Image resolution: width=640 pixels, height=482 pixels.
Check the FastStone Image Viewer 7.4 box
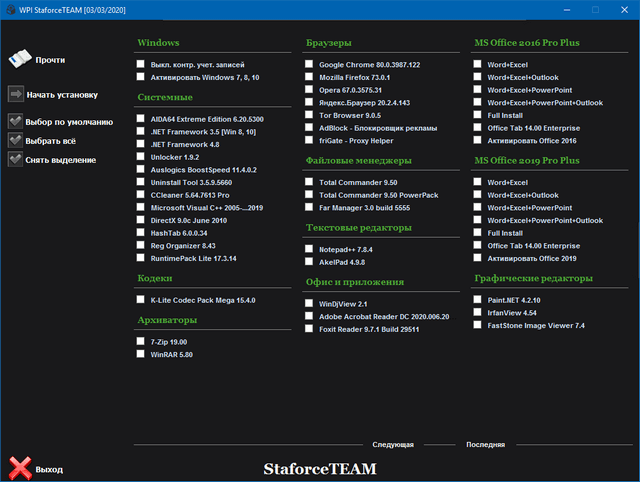tap(477, 325)
